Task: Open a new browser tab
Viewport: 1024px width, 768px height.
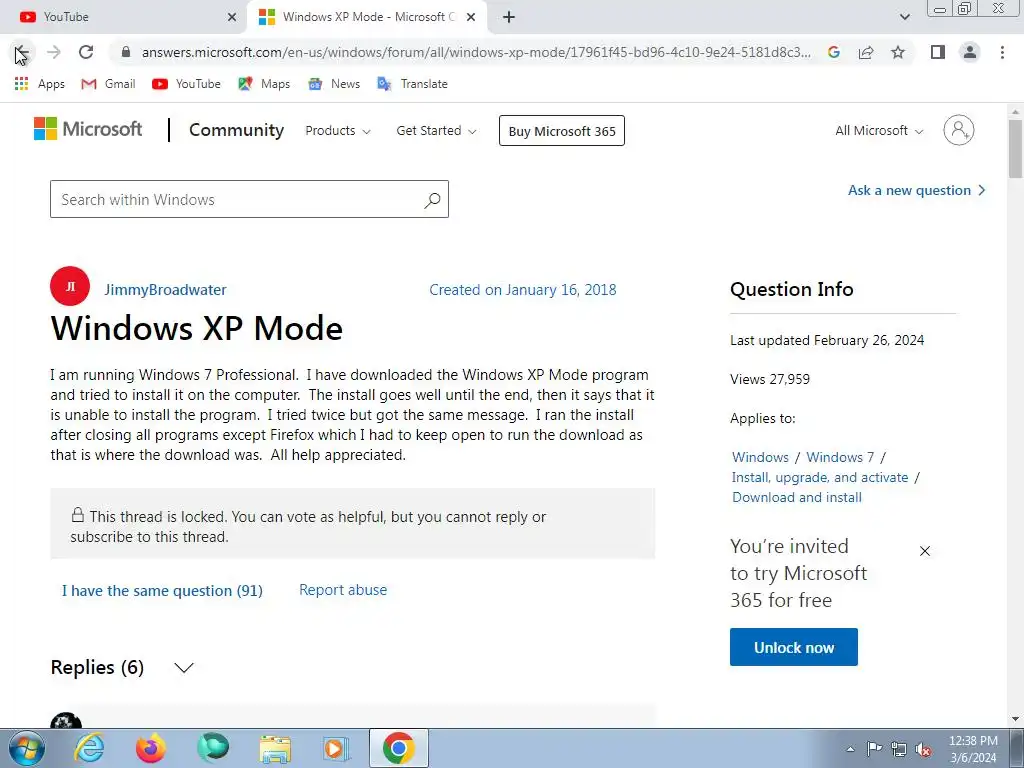Action: (x=509, y=17)
